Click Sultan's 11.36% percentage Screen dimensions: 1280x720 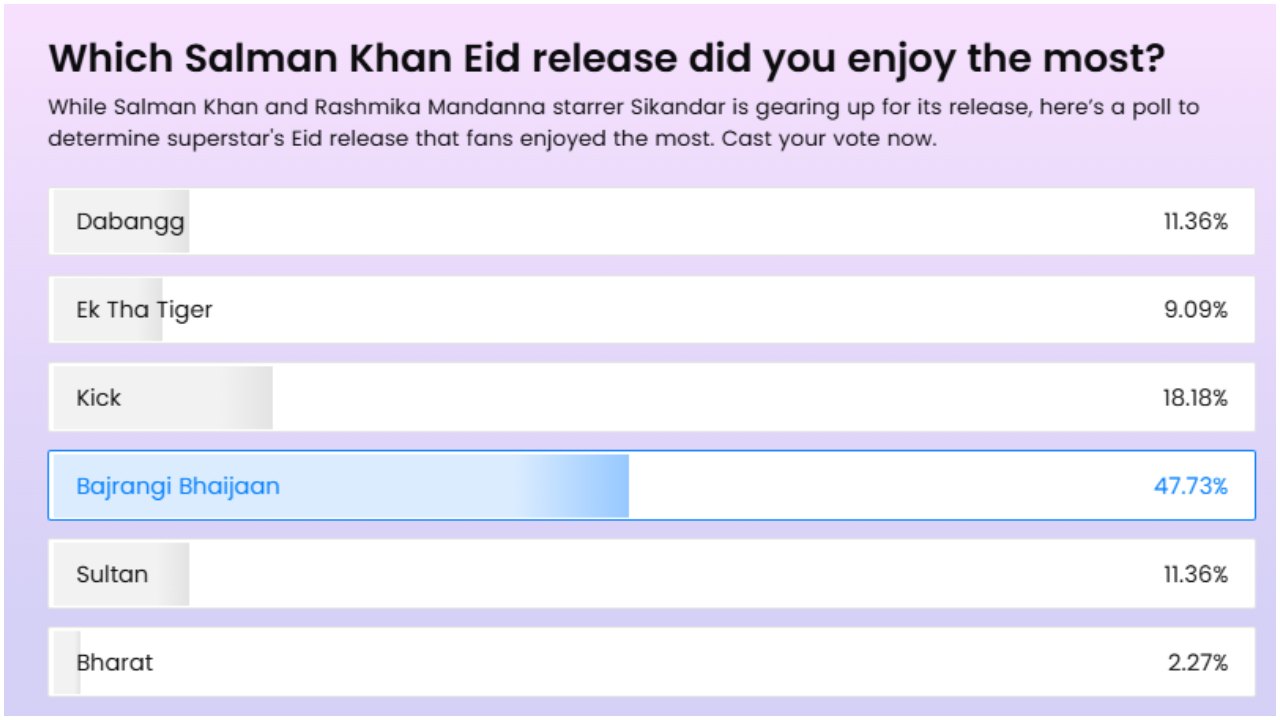[x=1195, y=574]
